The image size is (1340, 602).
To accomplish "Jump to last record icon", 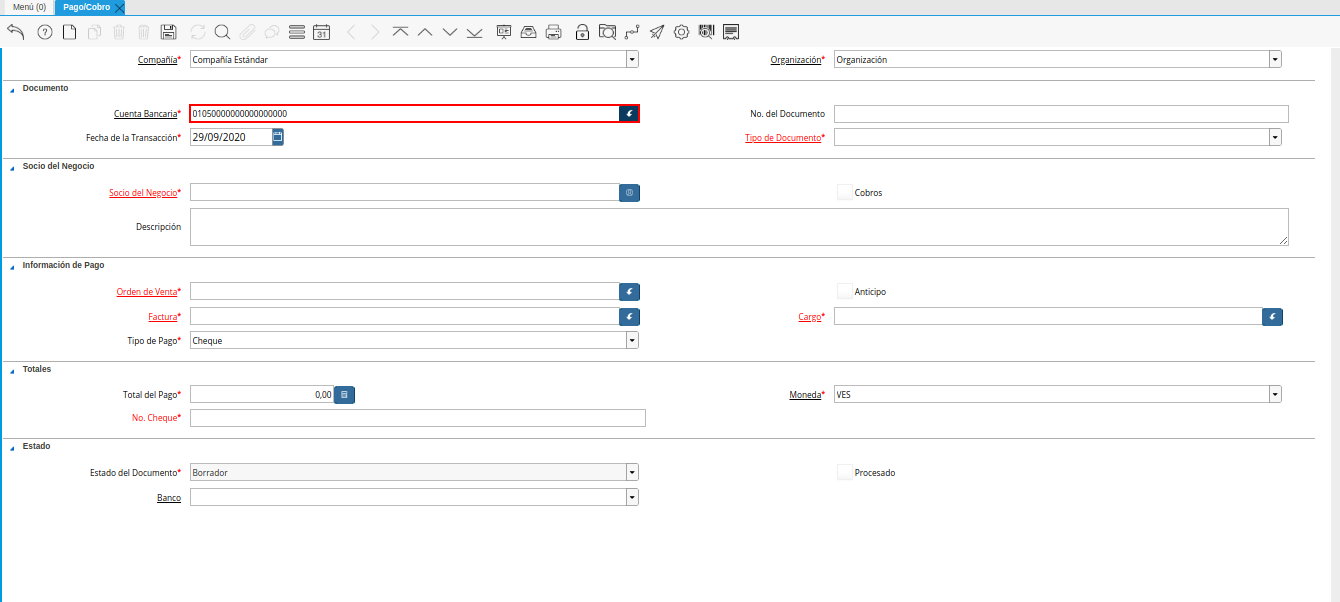I will [x=474, y=32].
